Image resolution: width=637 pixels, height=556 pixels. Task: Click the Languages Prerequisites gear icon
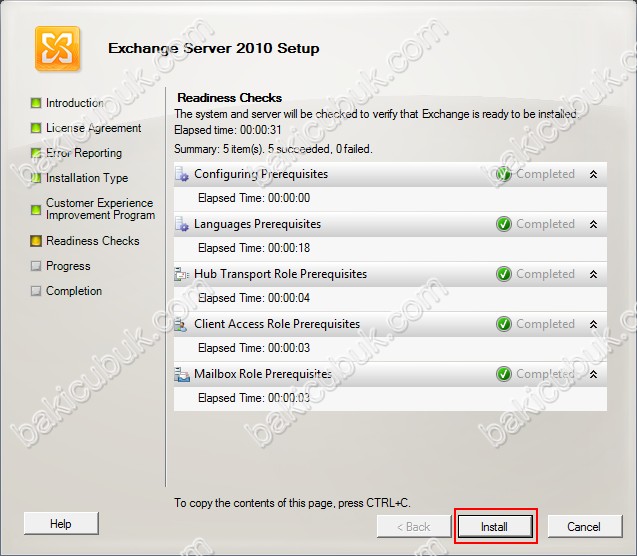click(x=182, y=224)
